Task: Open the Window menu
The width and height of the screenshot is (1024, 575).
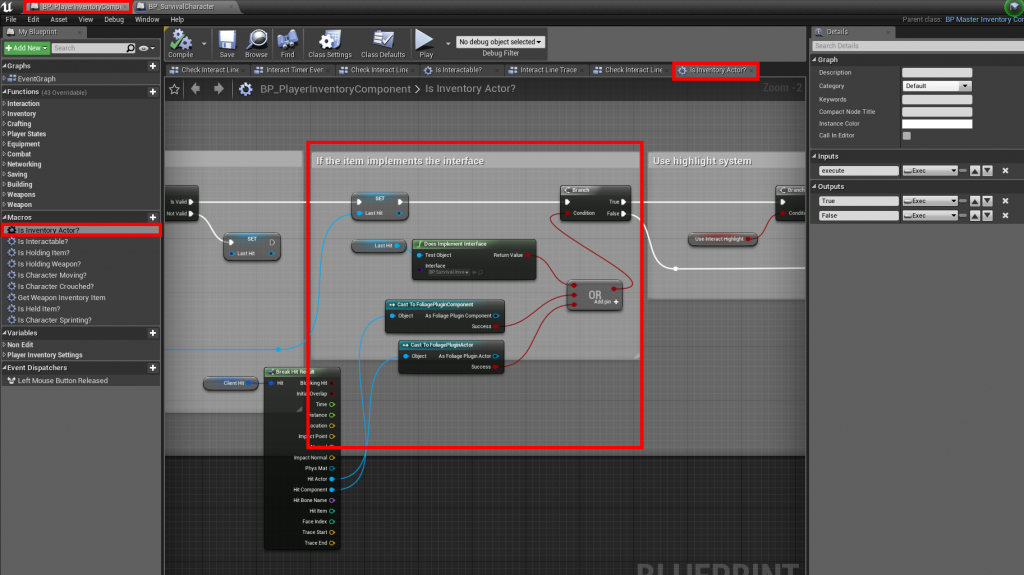Action: pyautogui.click(x=147, y=20)
